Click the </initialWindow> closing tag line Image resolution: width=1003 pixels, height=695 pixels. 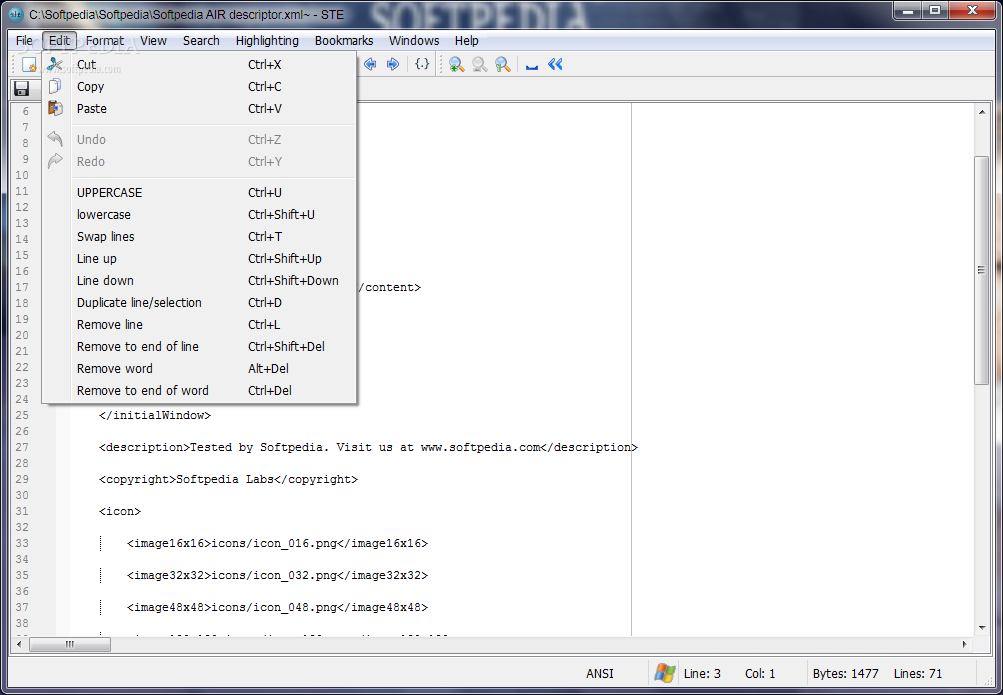click(155, 415)
